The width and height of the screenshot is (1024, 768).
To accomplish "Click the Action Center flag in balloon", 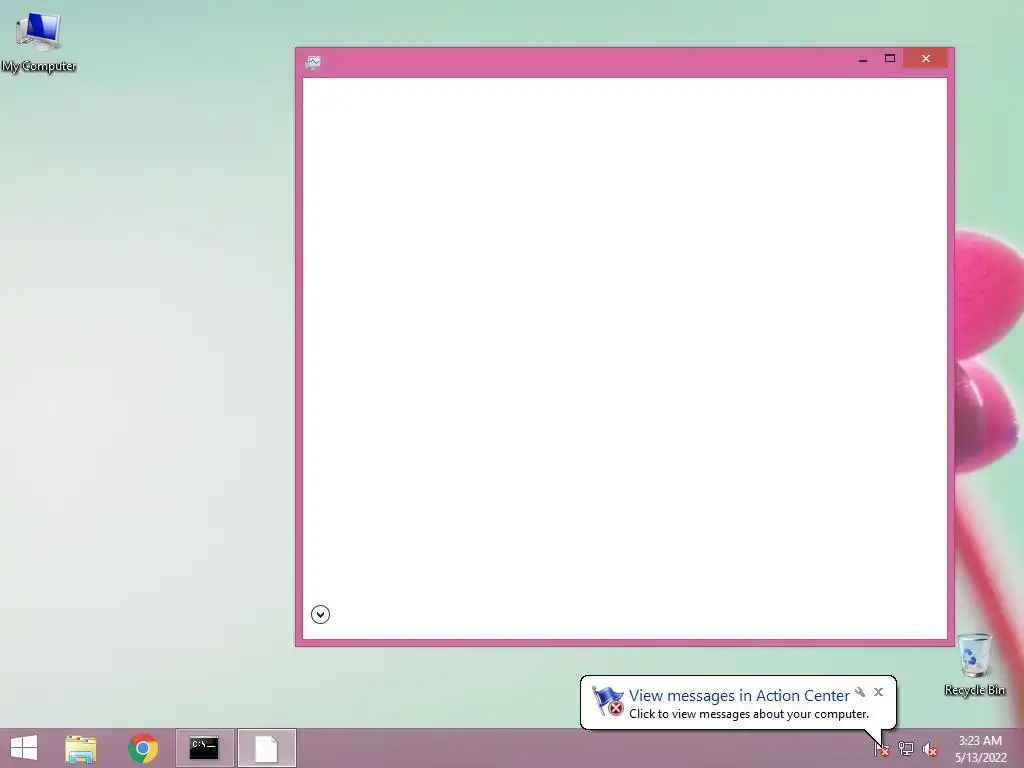I will (x=608, y=701).
